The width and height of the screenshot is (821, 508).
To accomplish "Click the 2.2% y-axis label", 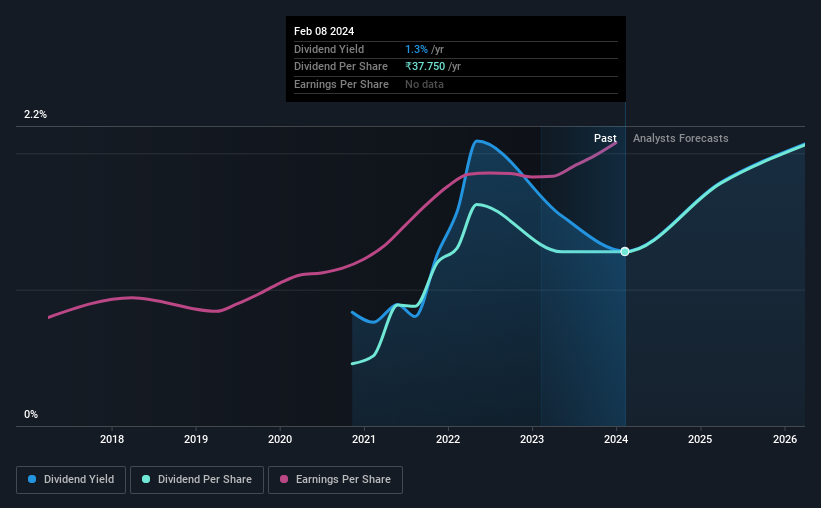I will click(x=35, y=115).
